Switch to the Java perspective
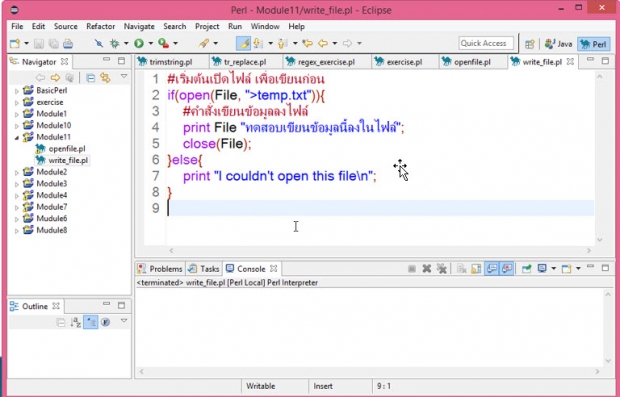The image size is (620, 397). pyautogui.click(x=559, y=44)
